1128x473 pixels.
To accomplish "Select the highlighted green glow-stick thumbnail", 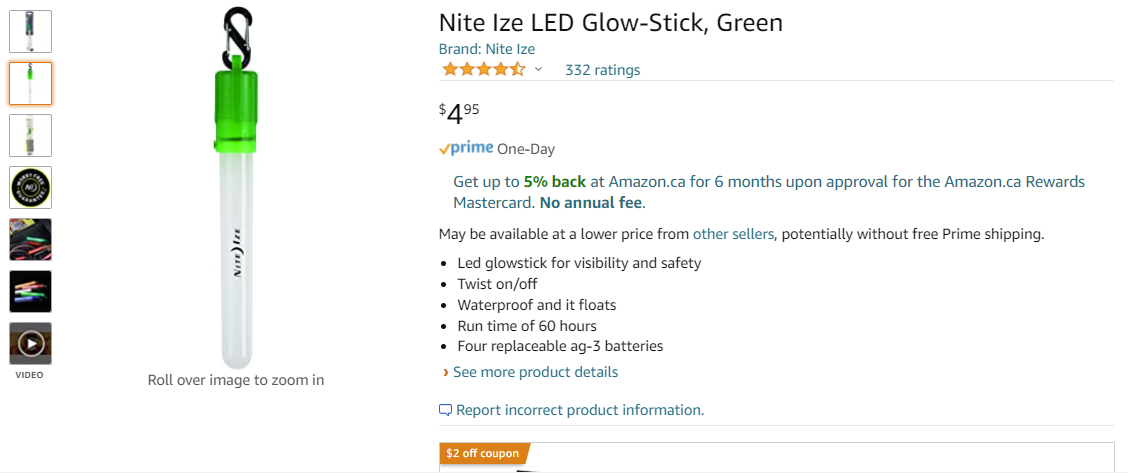I will [x=31, y=83].
